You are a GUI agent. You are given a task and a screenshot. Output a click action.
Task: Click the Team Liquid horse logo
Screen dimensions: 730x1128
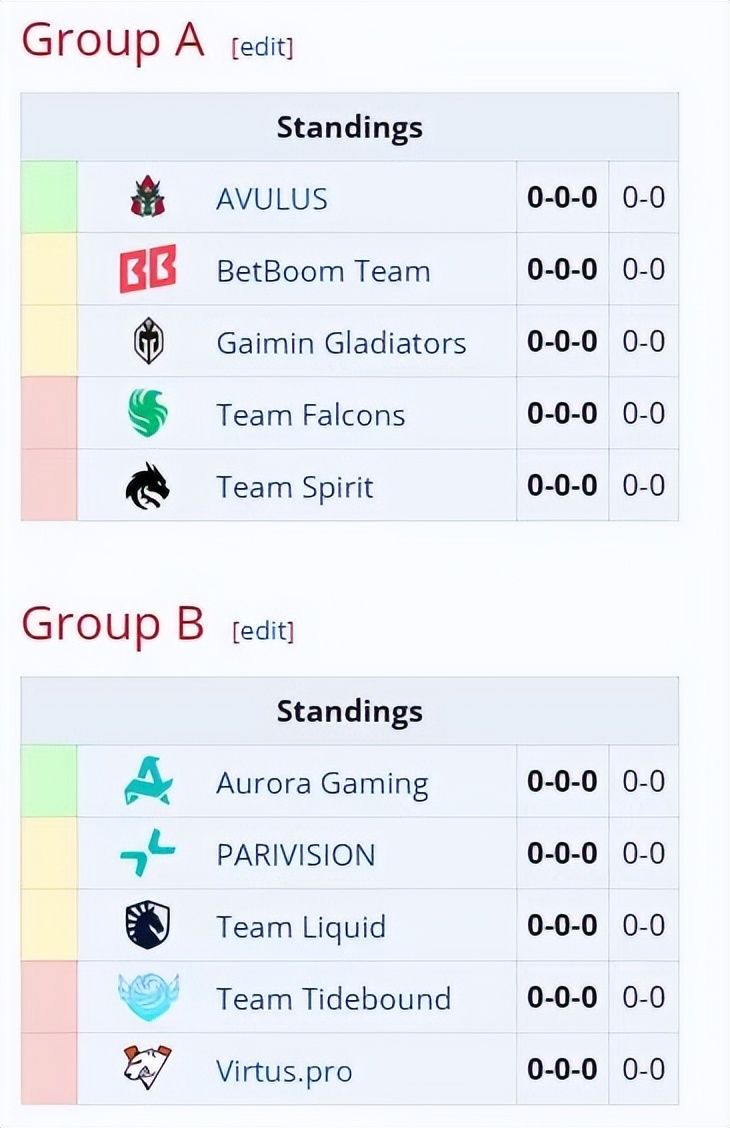click(x=148, y=926)
